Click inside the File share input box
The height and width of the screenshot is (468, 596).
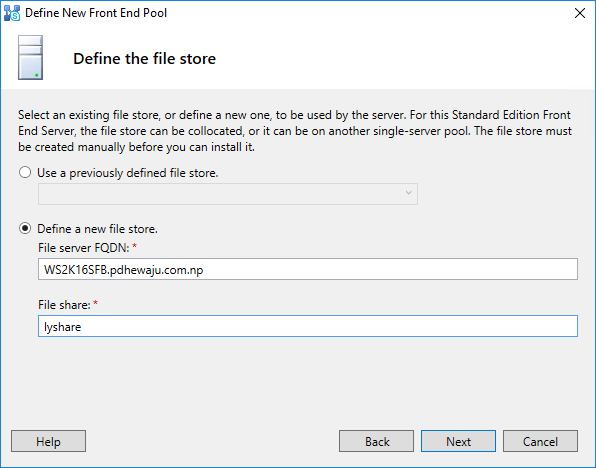click(x=308, y=326)
